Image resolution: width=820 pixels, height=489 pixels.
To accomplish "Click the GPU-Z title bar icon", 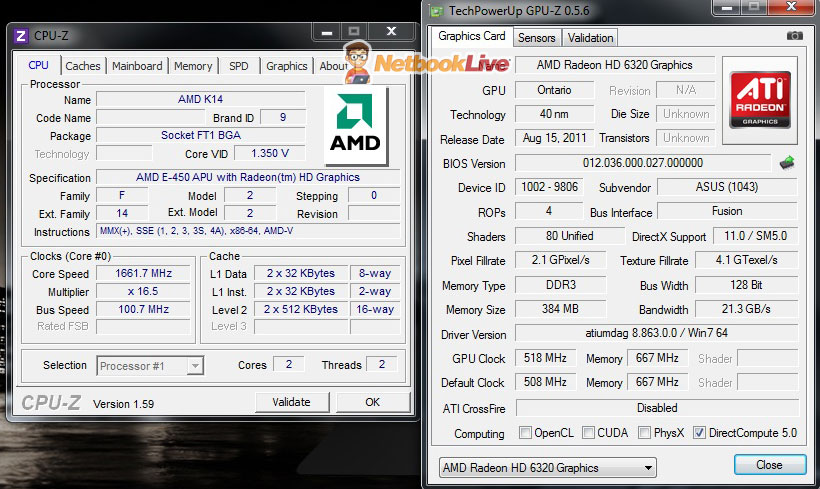I will pos(436,10).
